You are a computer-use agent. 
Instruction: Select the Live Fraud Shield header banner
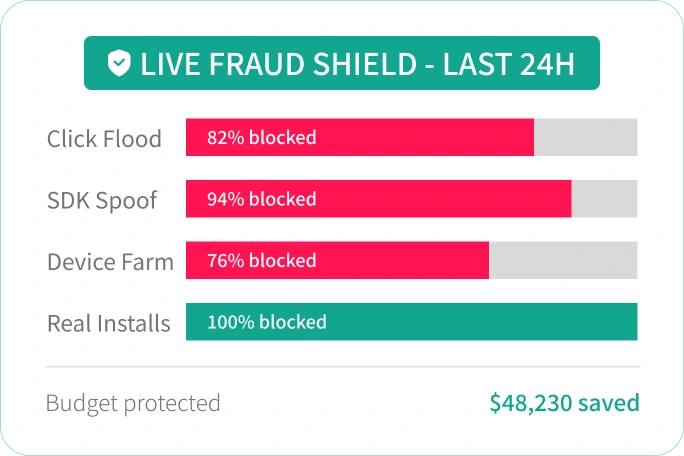tap(342, 63)
